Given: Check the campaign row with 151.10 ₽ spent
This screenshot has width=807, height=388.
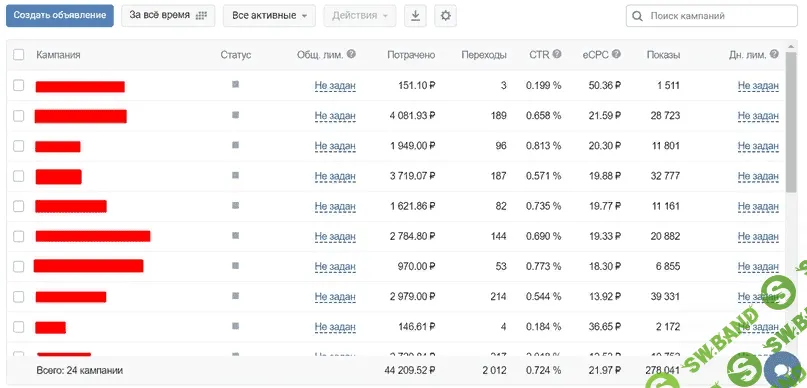Looking at the screenshot, I should tap(19, 85).
